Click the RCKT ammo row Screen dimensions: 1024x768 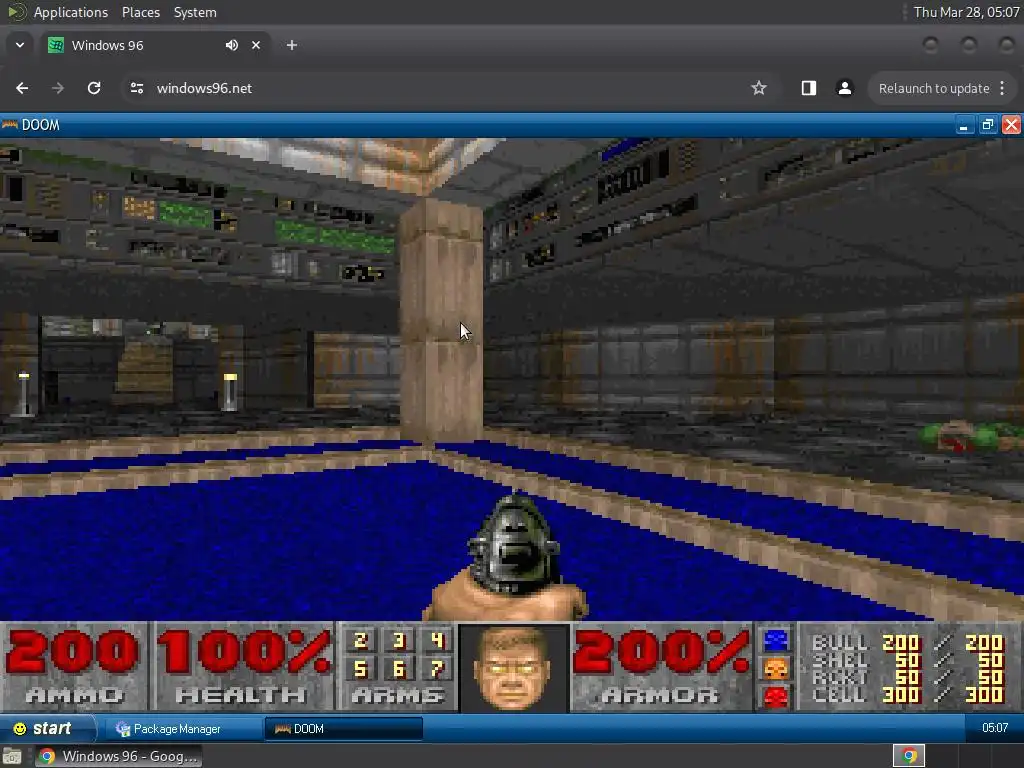click(908, 677)
